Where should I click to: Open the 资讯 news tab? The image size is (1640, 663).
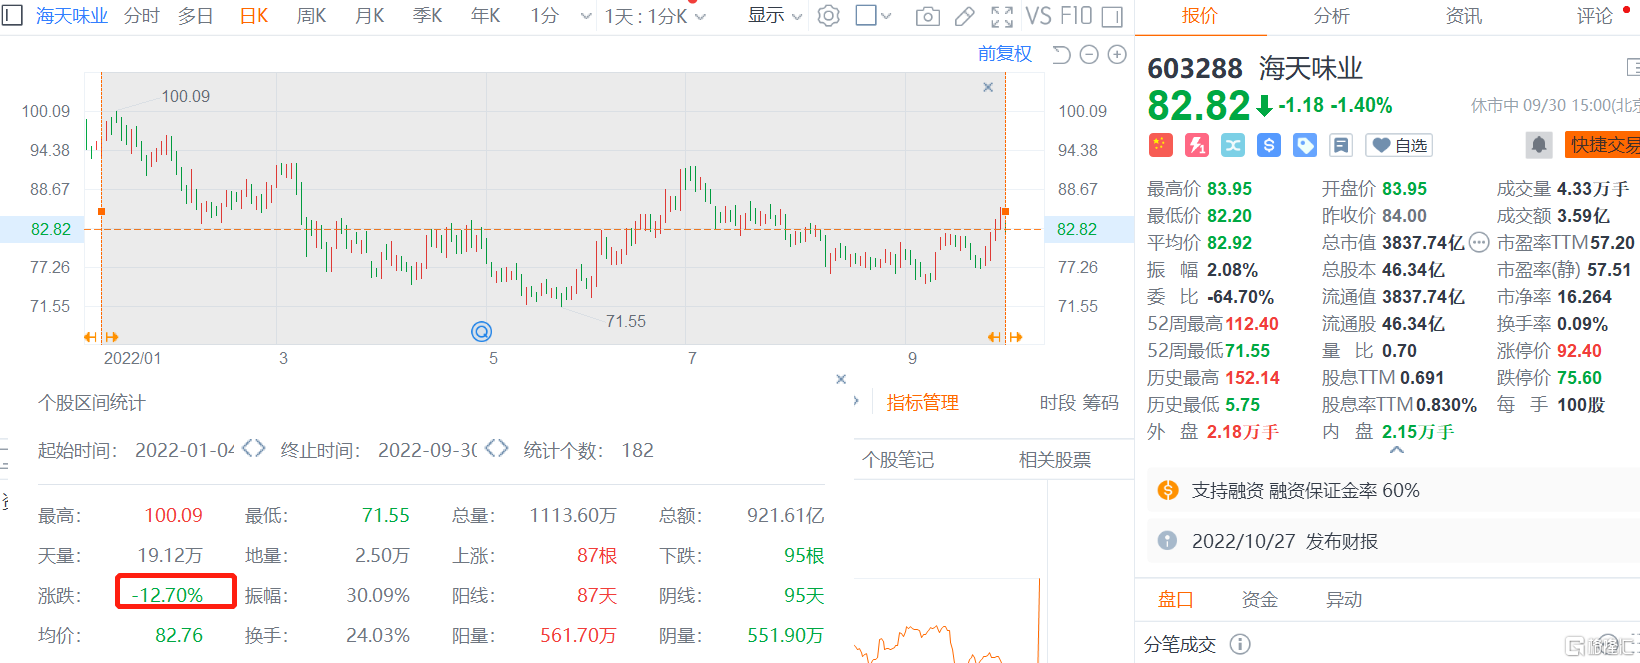(x=1464, y=16)
